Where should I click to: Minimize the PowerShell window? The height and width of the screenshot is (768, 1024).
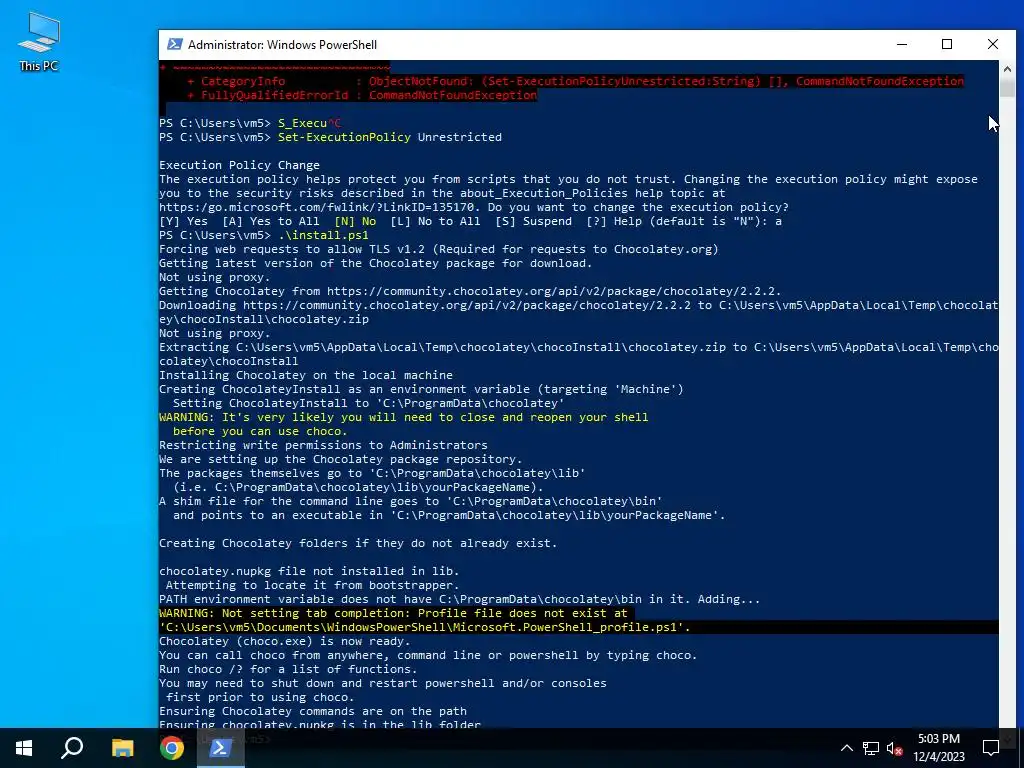click(902, 44)
